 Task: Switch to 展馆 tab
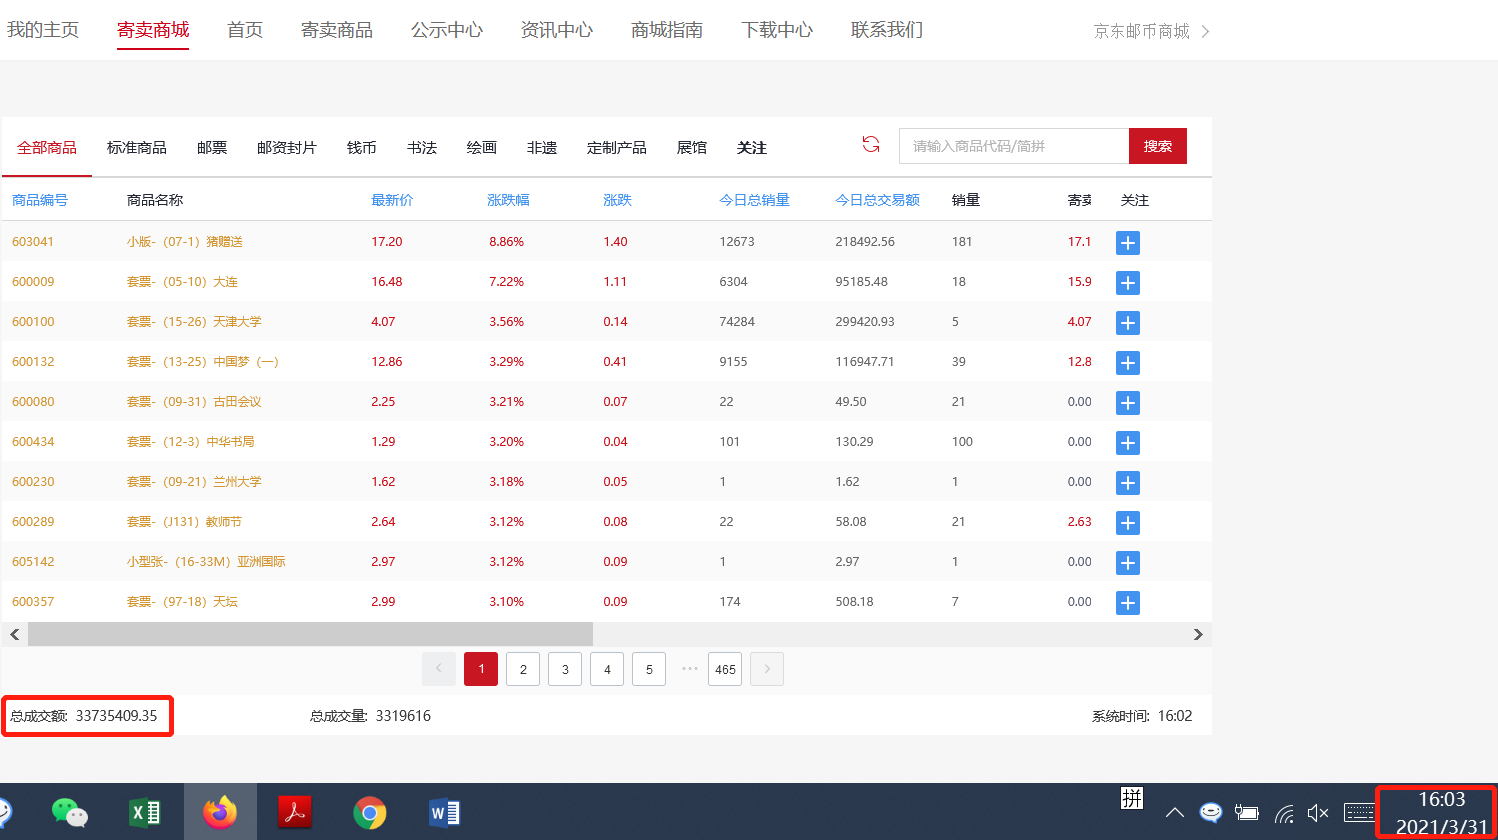click(x=692, y=147)
